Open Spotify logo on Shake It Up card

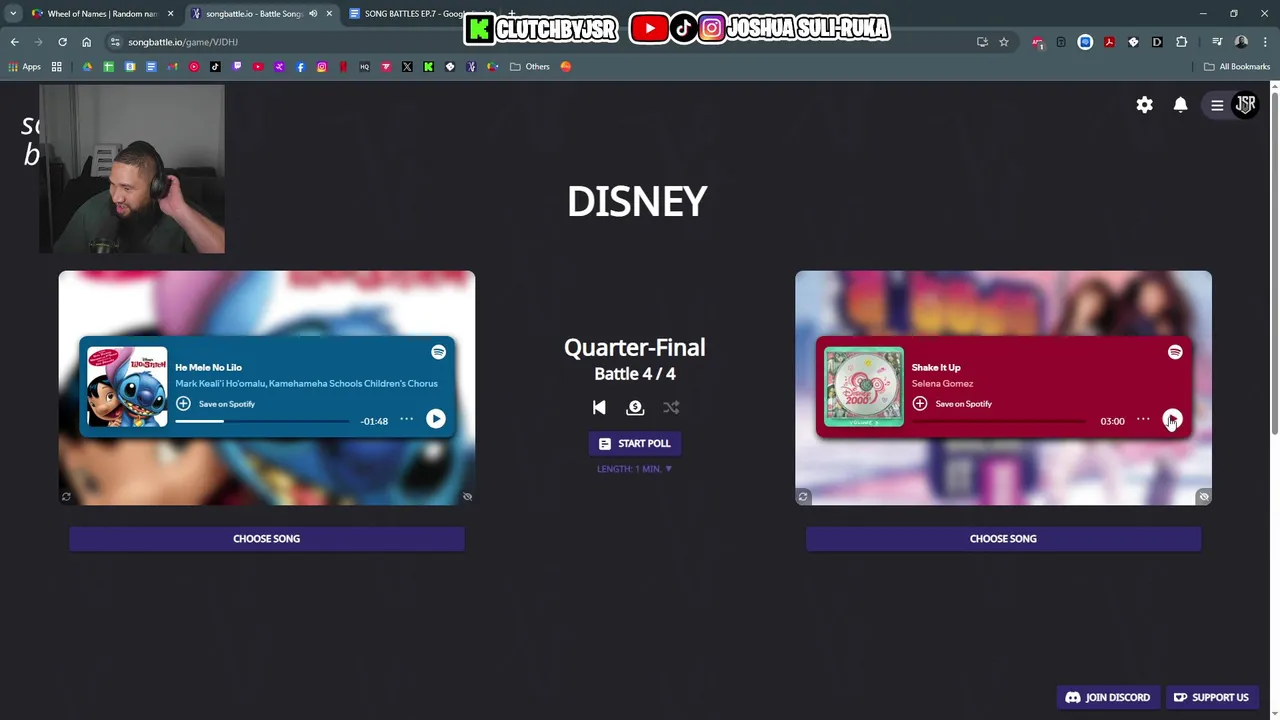click(x=1175, y=352)
